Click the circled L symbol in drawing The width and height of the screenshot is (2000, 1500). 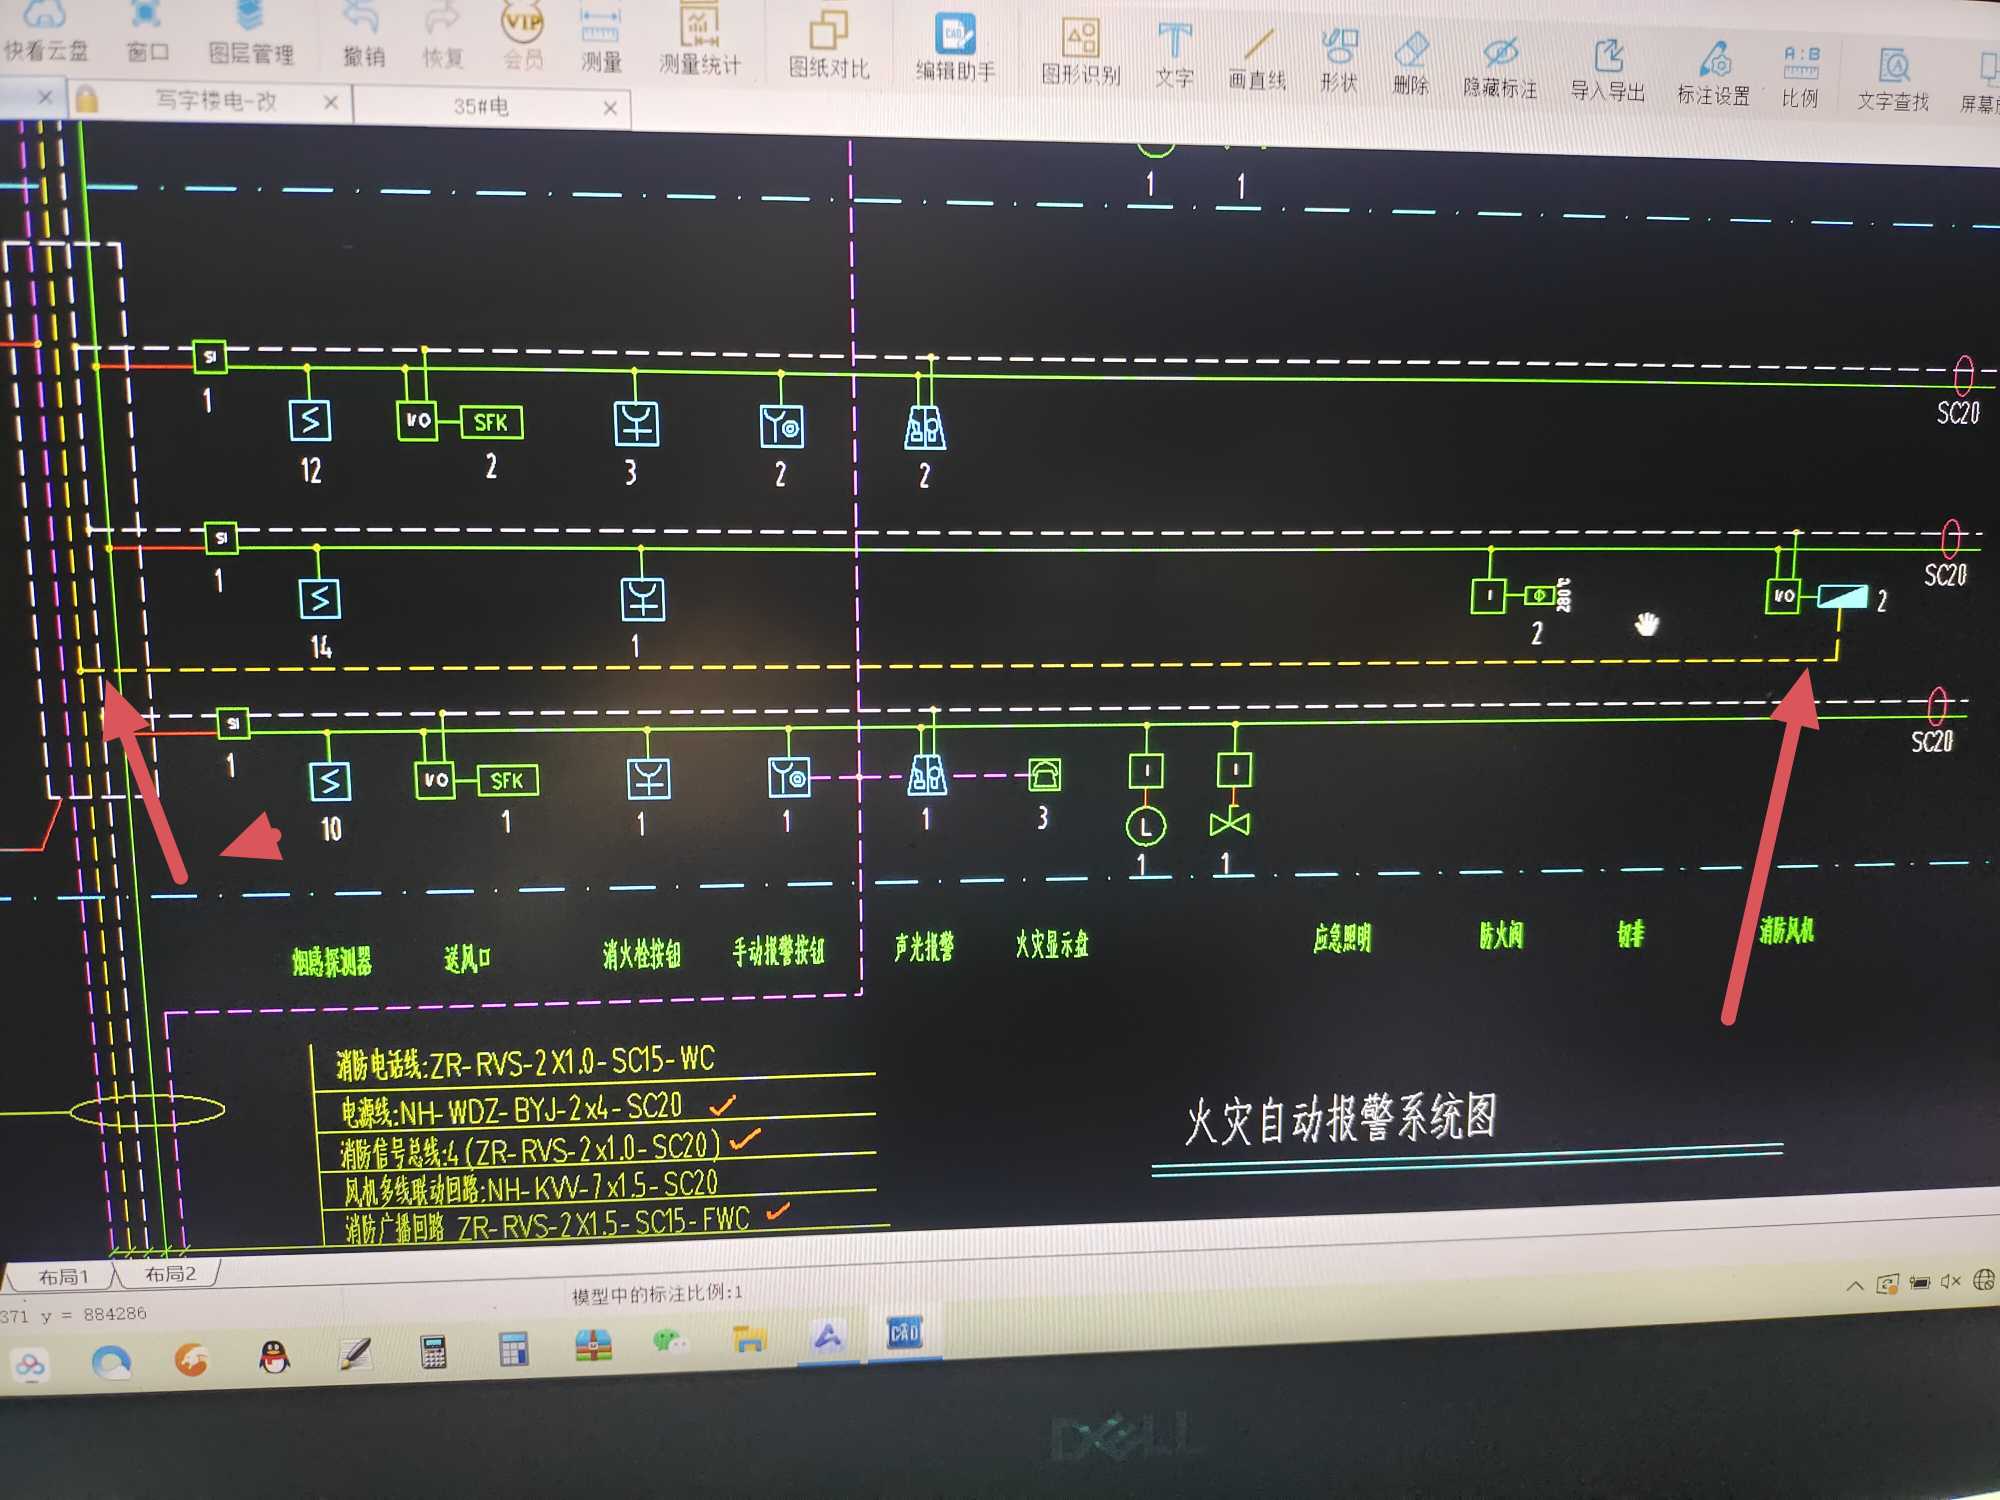1145,827
